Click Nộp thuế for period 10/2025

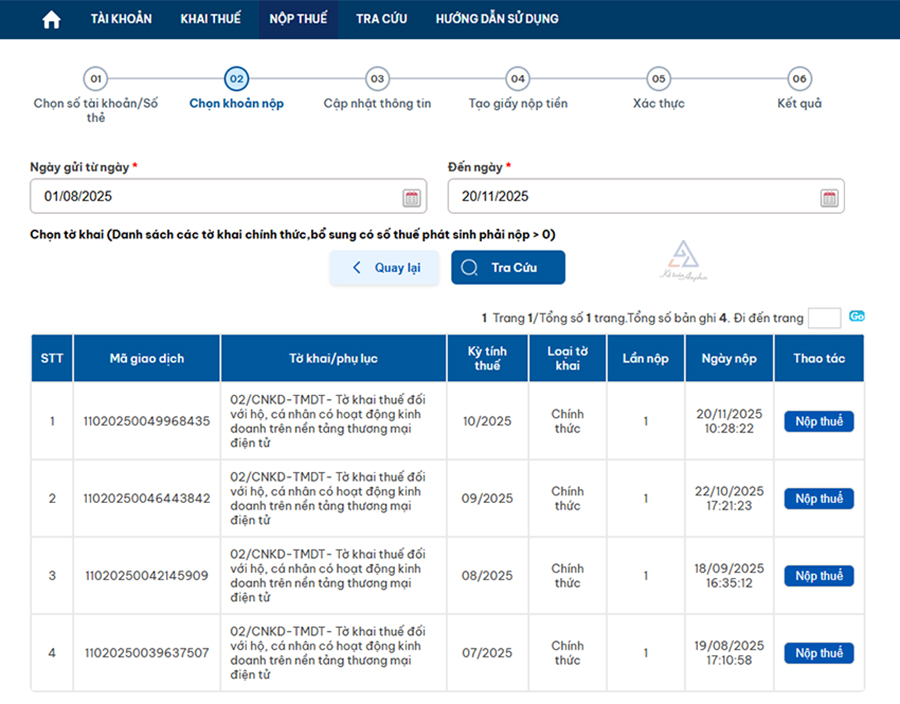[x=818, y=421]
